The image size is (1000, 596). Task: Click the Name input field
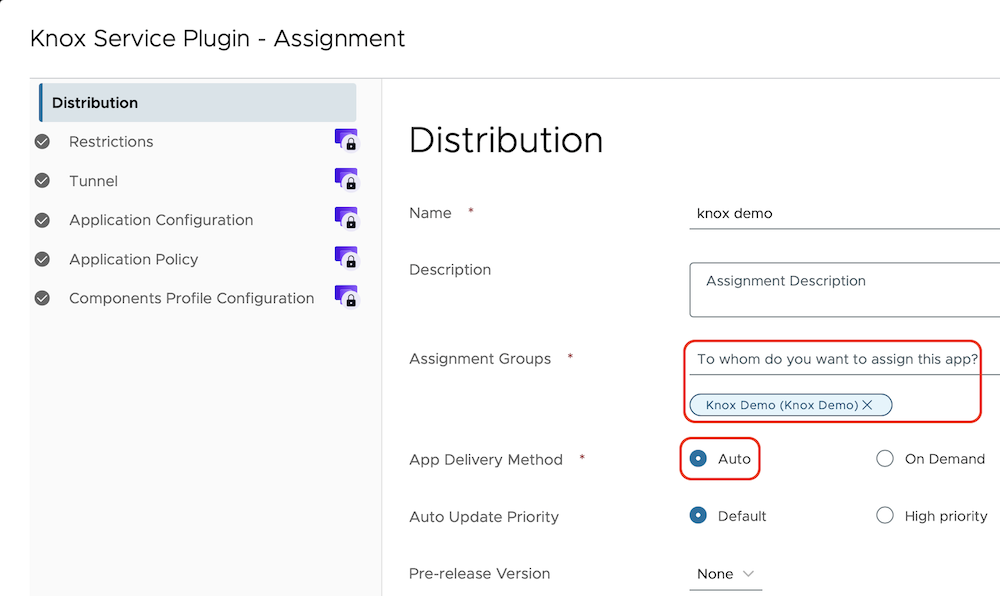840,213
